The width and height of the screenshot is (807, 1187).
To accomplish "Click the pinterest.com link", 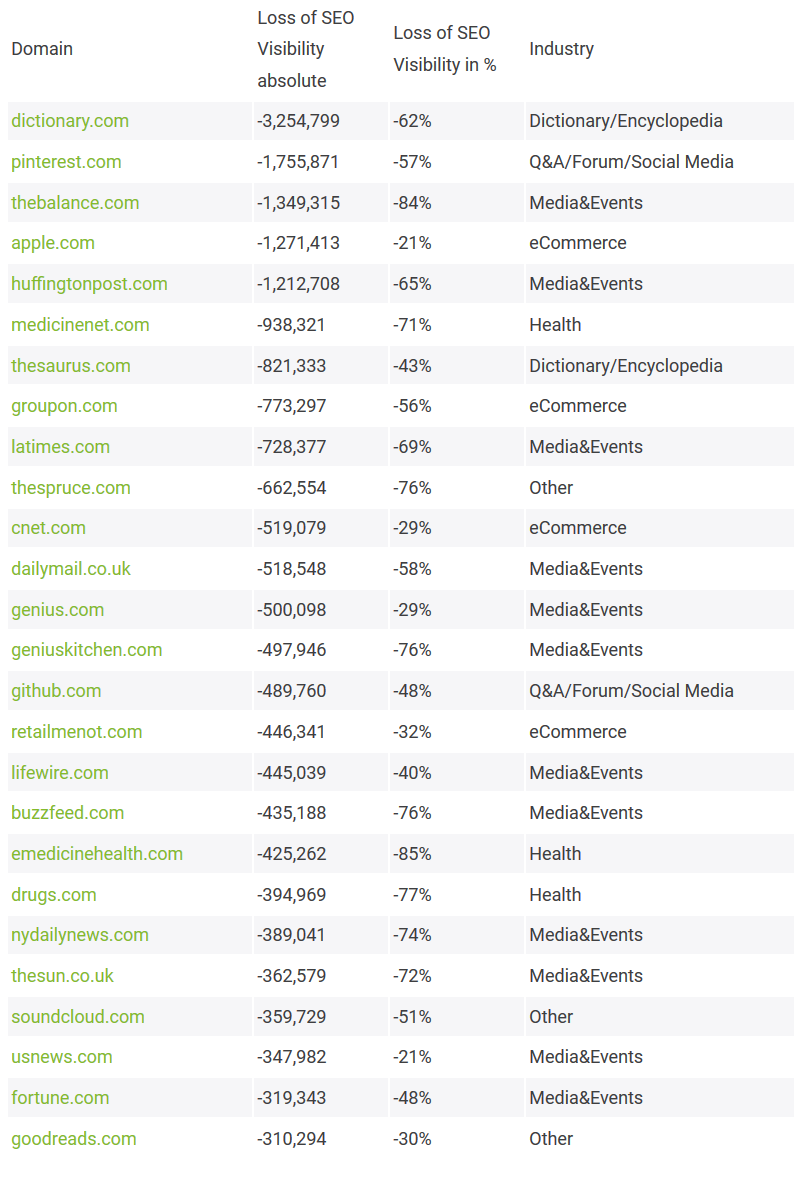I will click(x=66, y=162).
